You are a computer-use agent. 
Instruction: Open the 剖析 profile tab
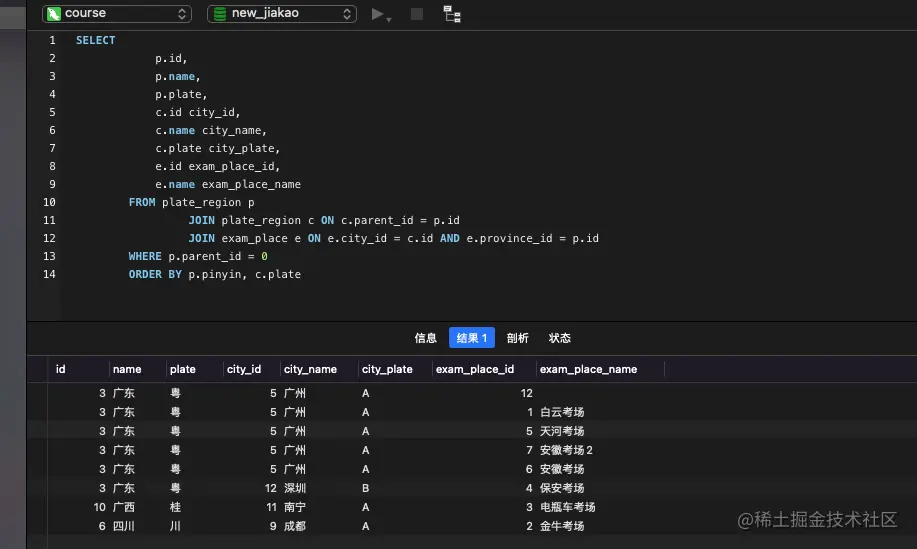(518, 338)
